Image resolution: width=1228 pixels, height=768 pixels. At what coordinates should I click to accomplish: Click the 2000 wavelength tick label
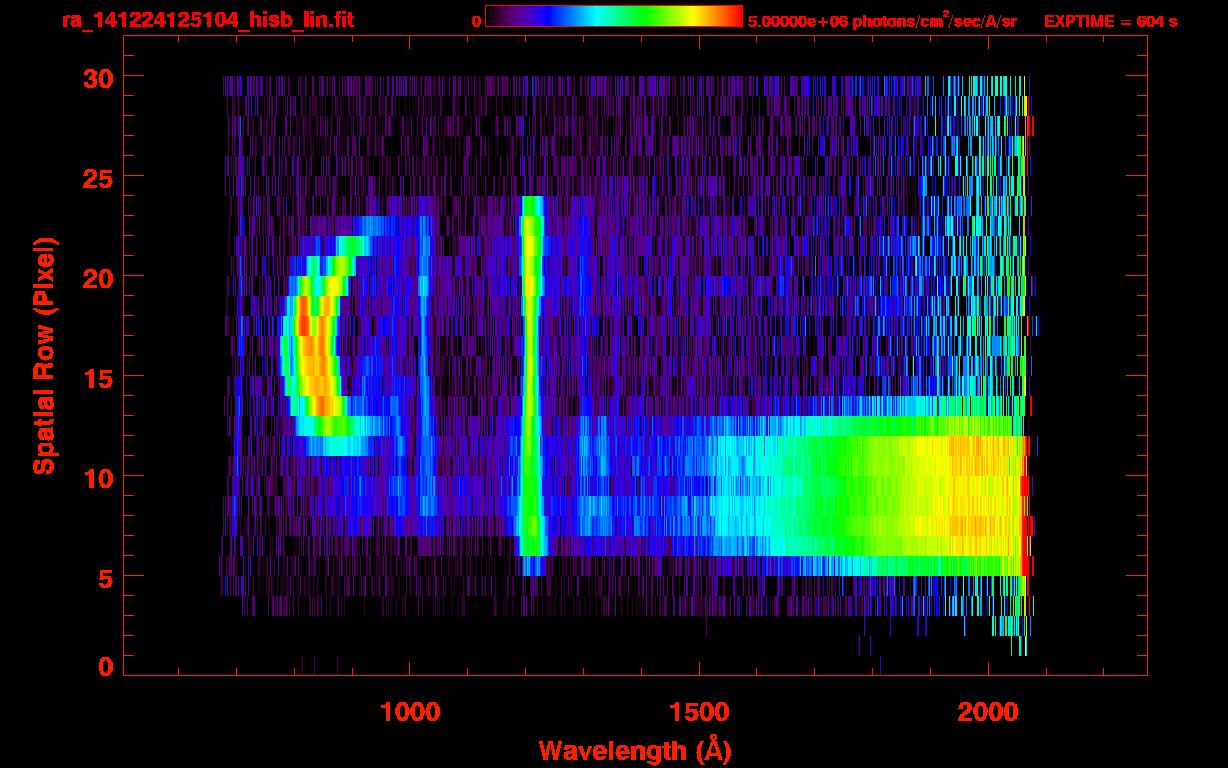coord(988,712)
